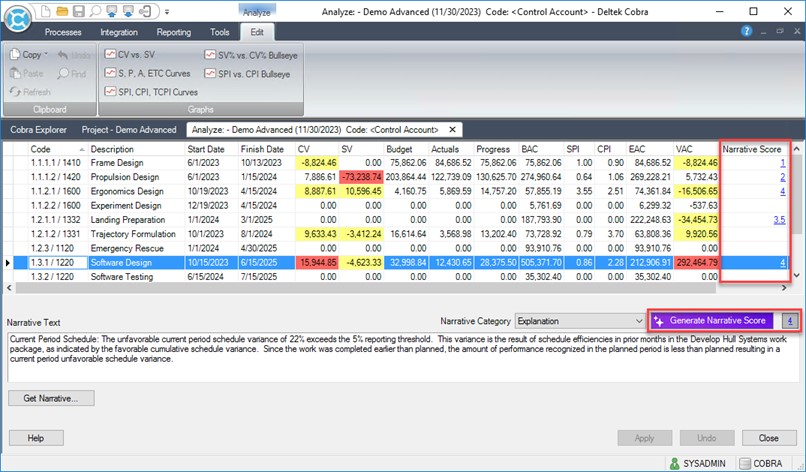806x472 pixels.
Task: Click the magnifier search icon in quick access toolbar
Action: click(93, 11)
